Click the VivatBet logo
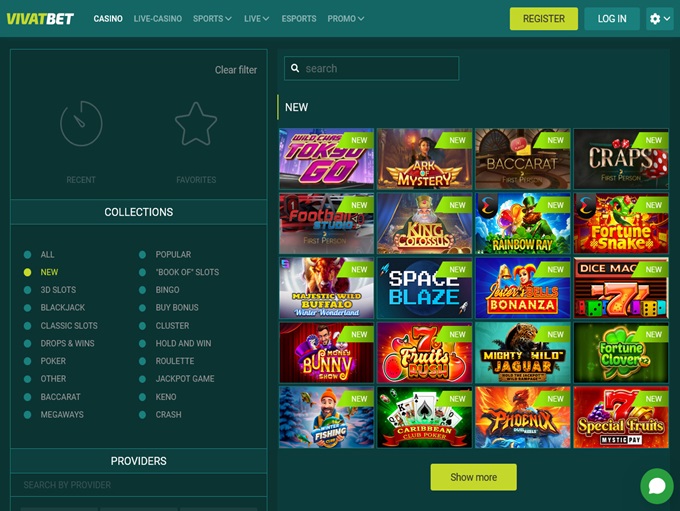The image size is (680, 511). pyautogui.click(x=40, y=19)
